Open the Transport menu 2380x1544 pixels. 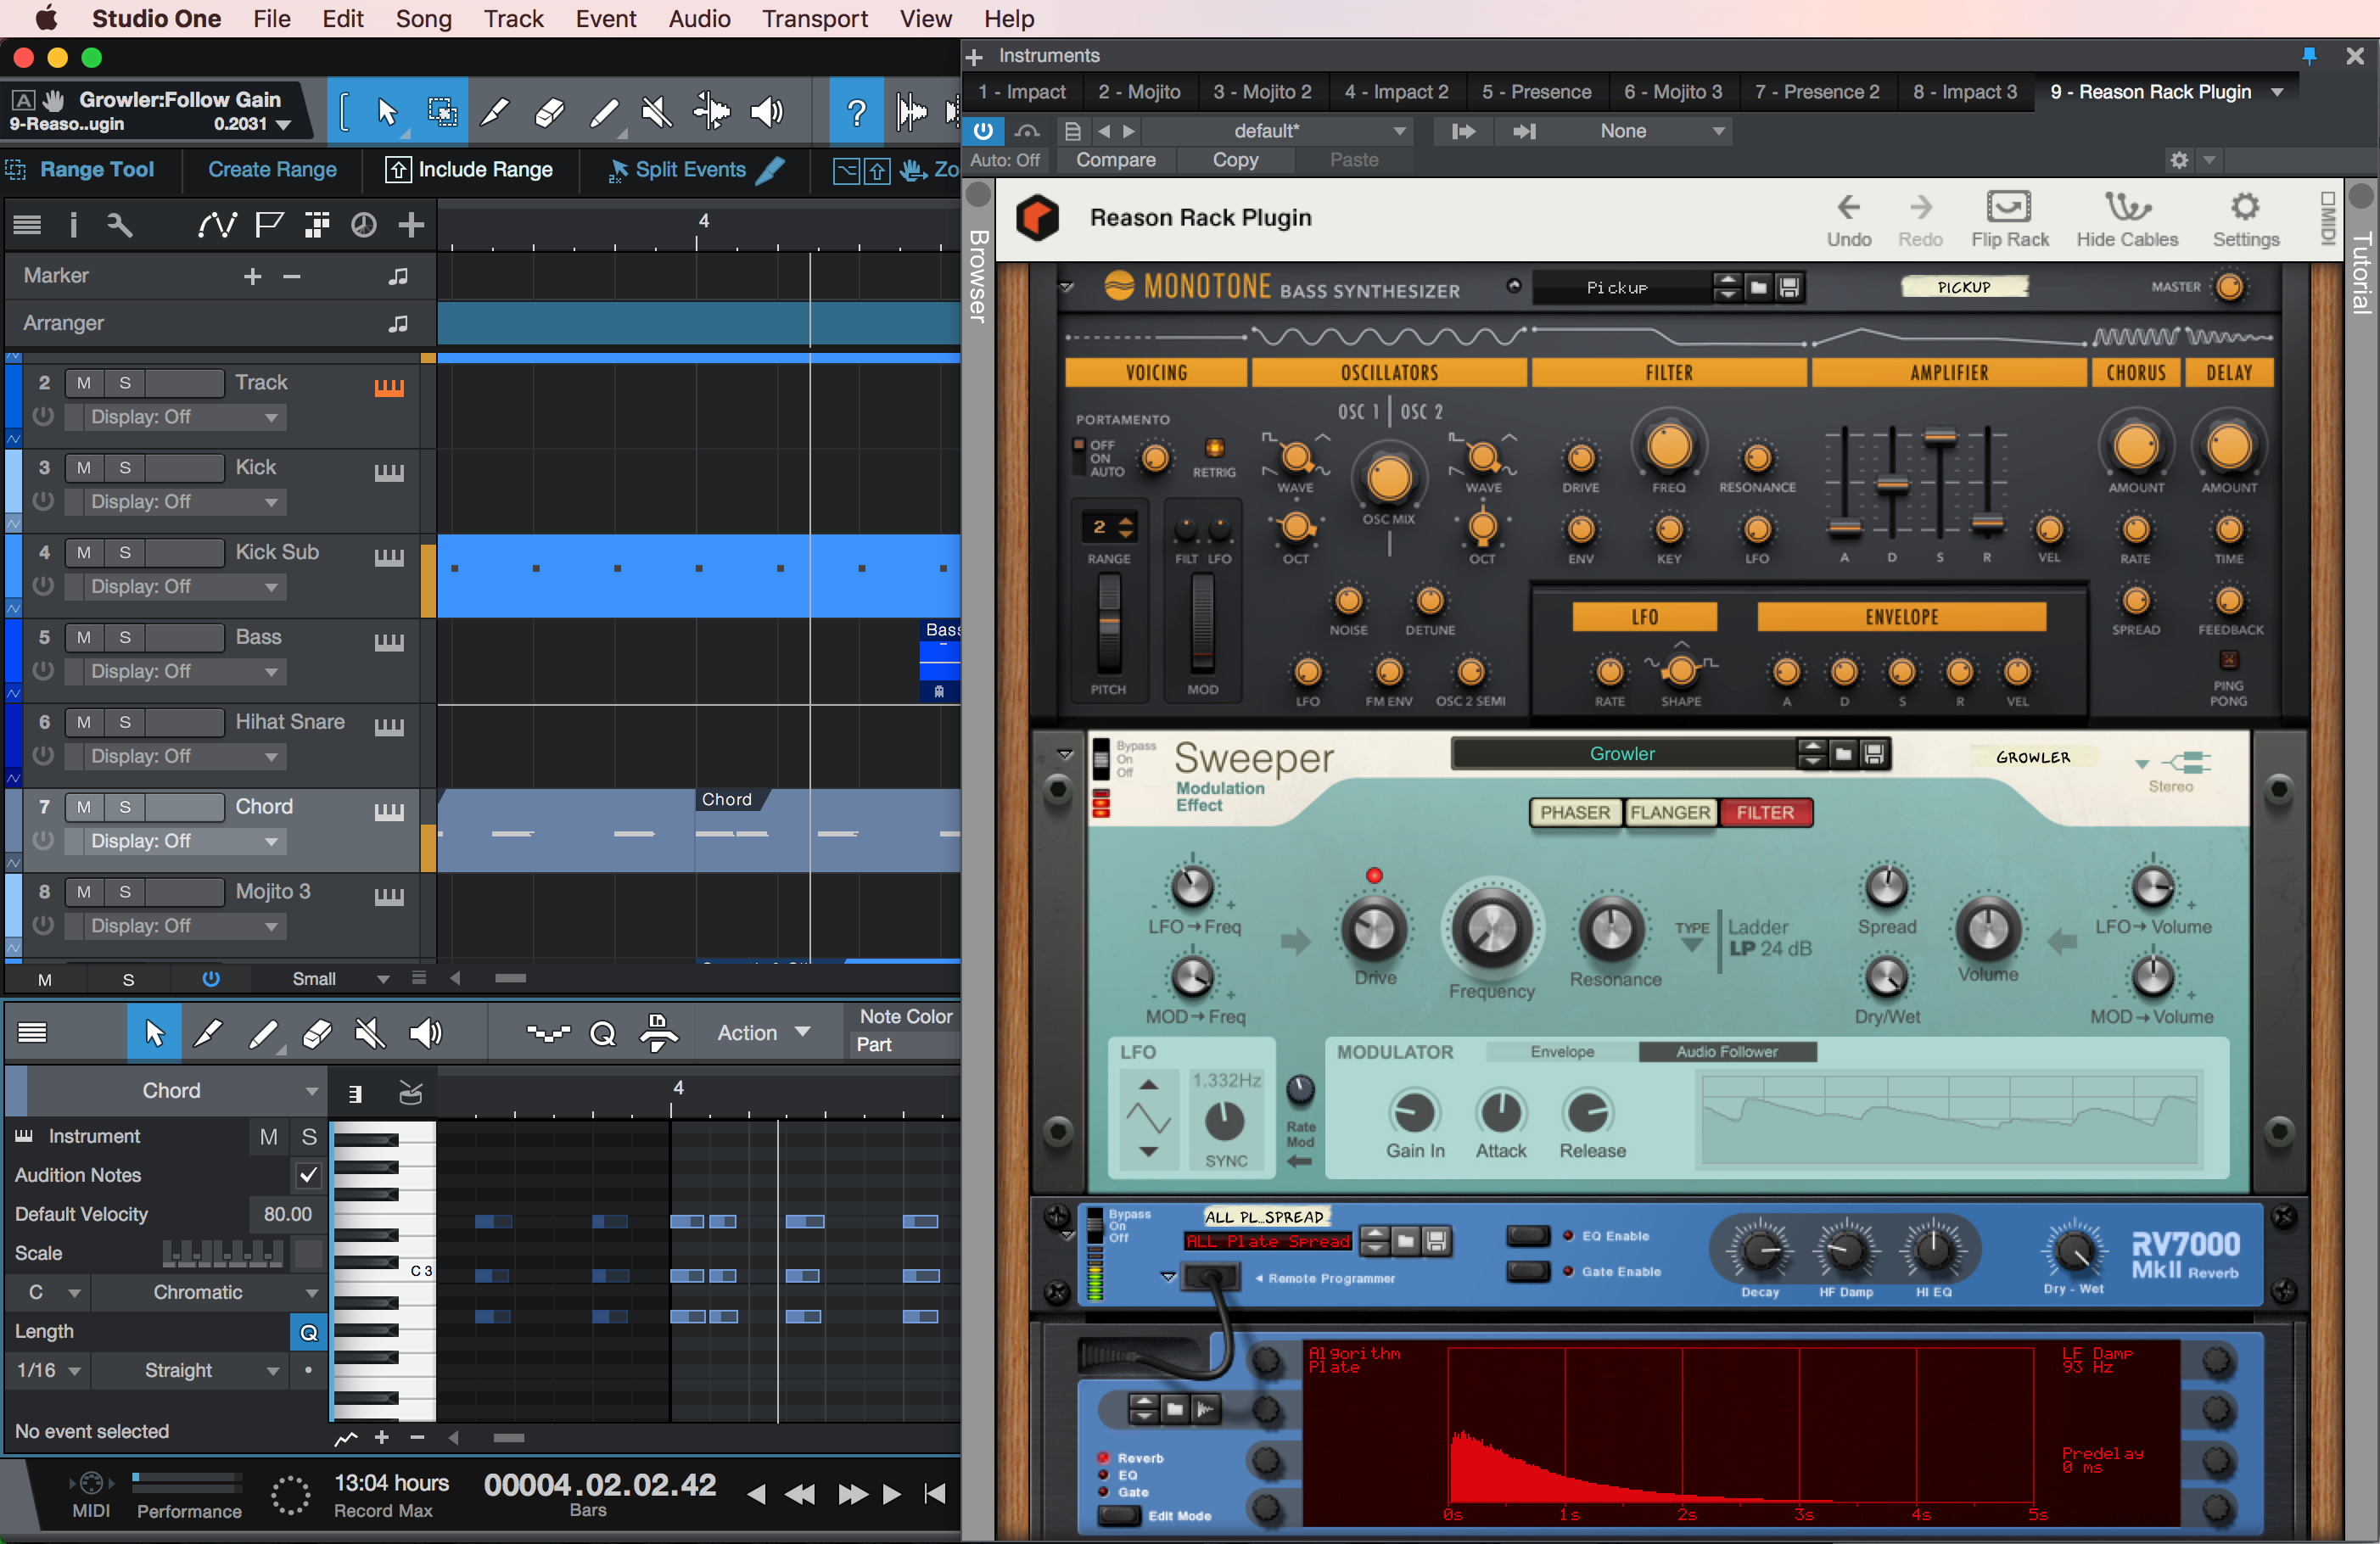pyautogui.click(x=814, y=19)
